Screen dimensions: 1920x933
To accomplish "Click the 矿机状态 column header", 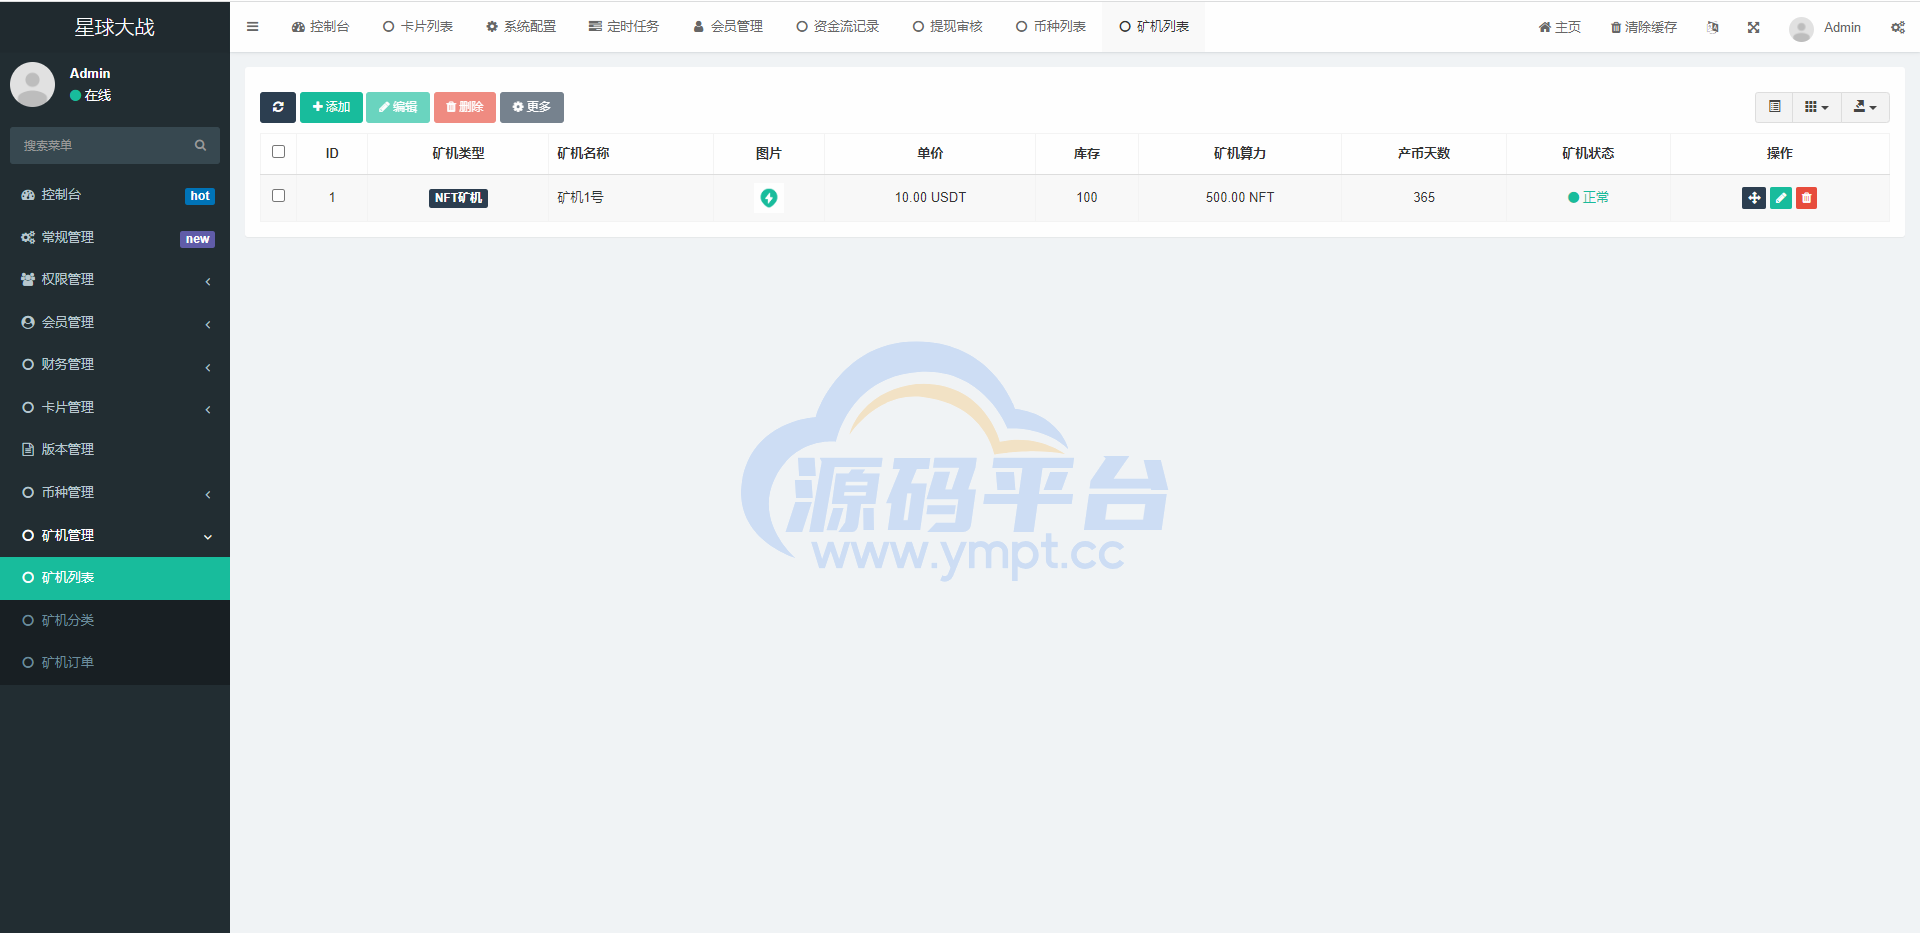I will pyautogui.click(x=1588, y=153).
